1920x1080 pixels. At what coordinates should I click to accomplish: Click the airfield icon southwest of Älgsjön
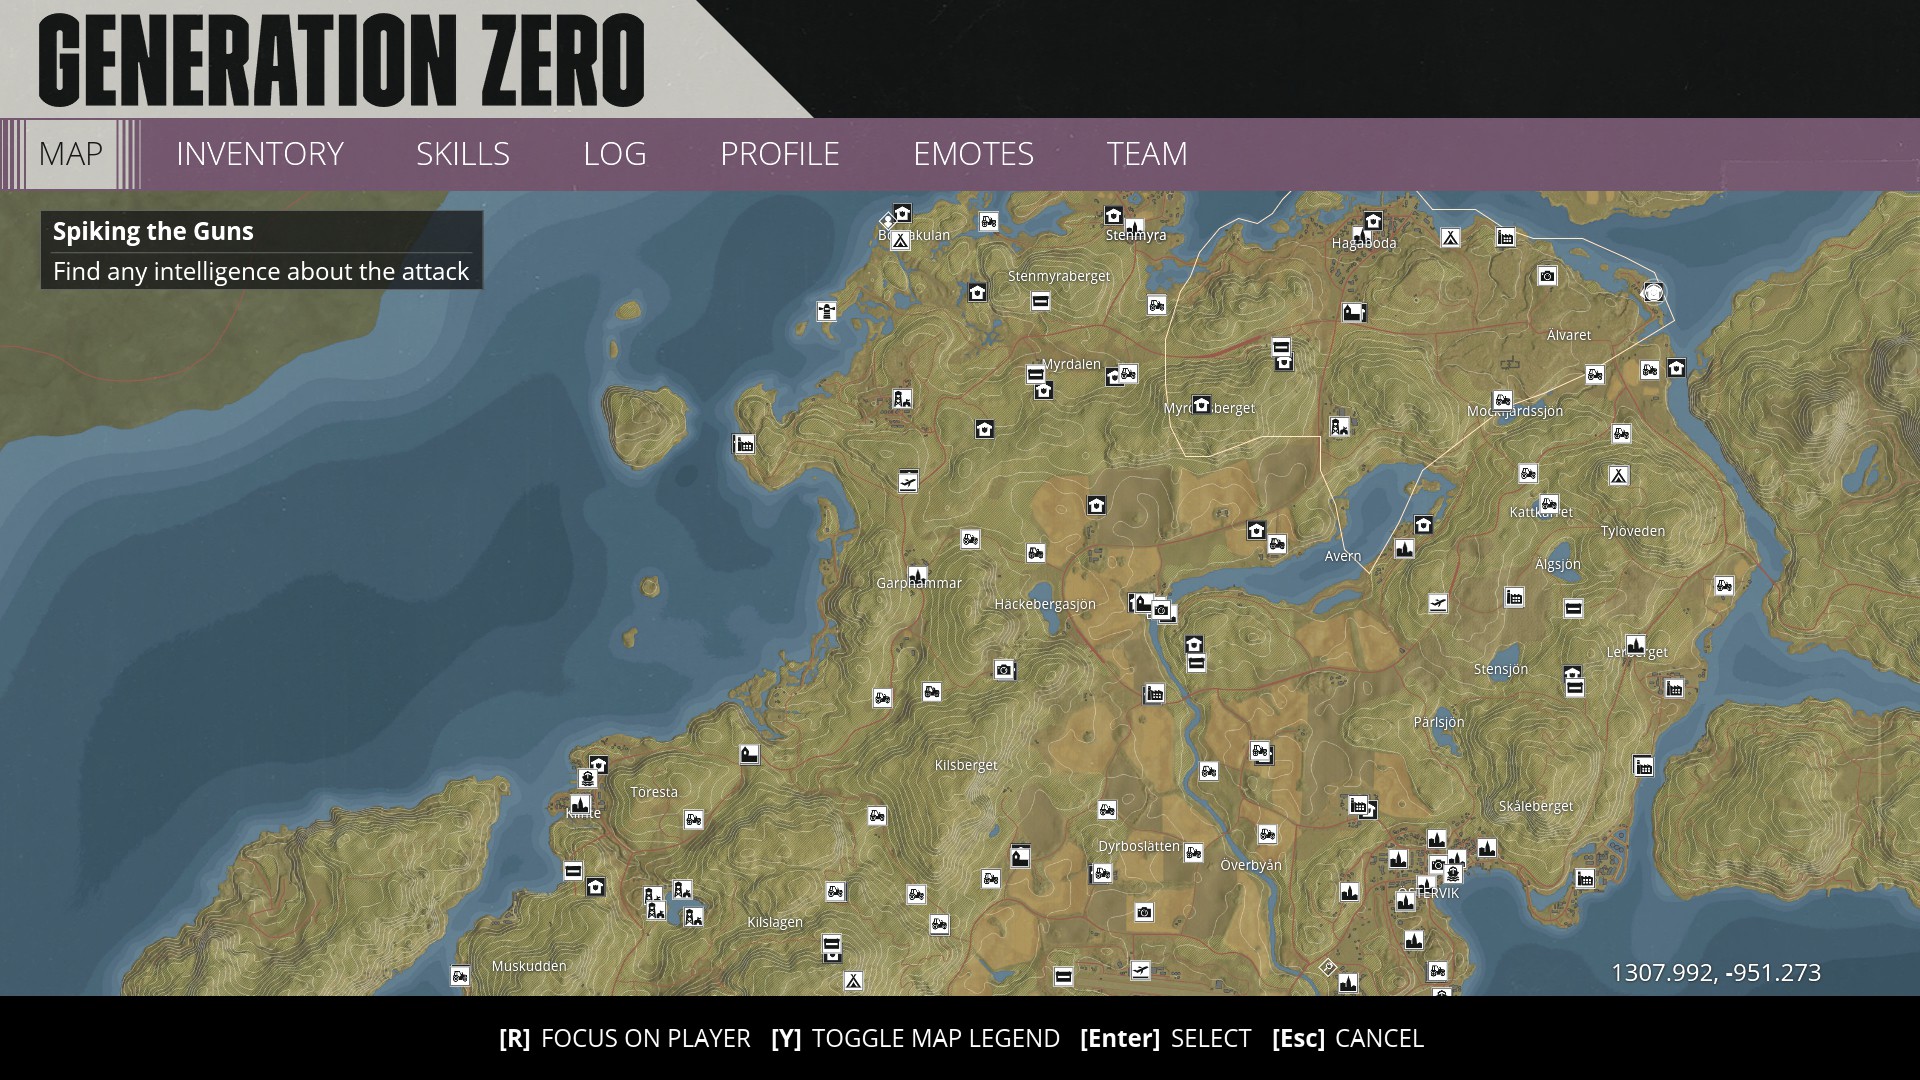click(x=1438, y=603)
